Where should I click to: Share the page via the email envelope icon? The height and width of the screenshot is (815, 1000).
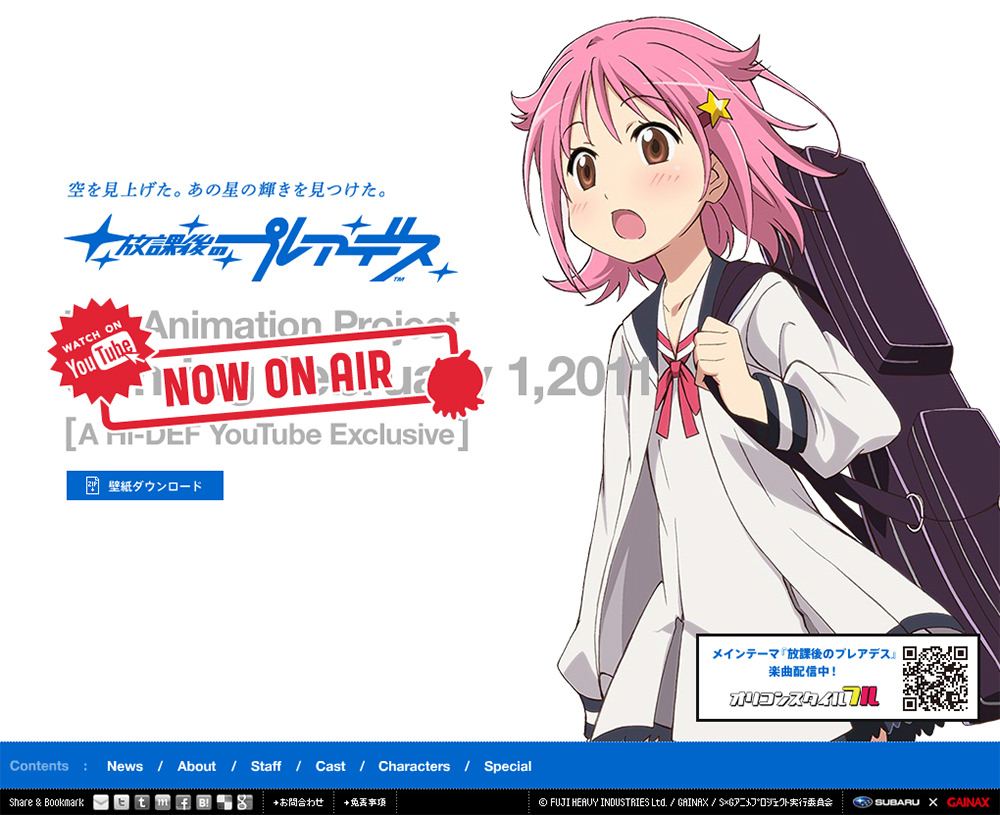(x=101, y=802)
